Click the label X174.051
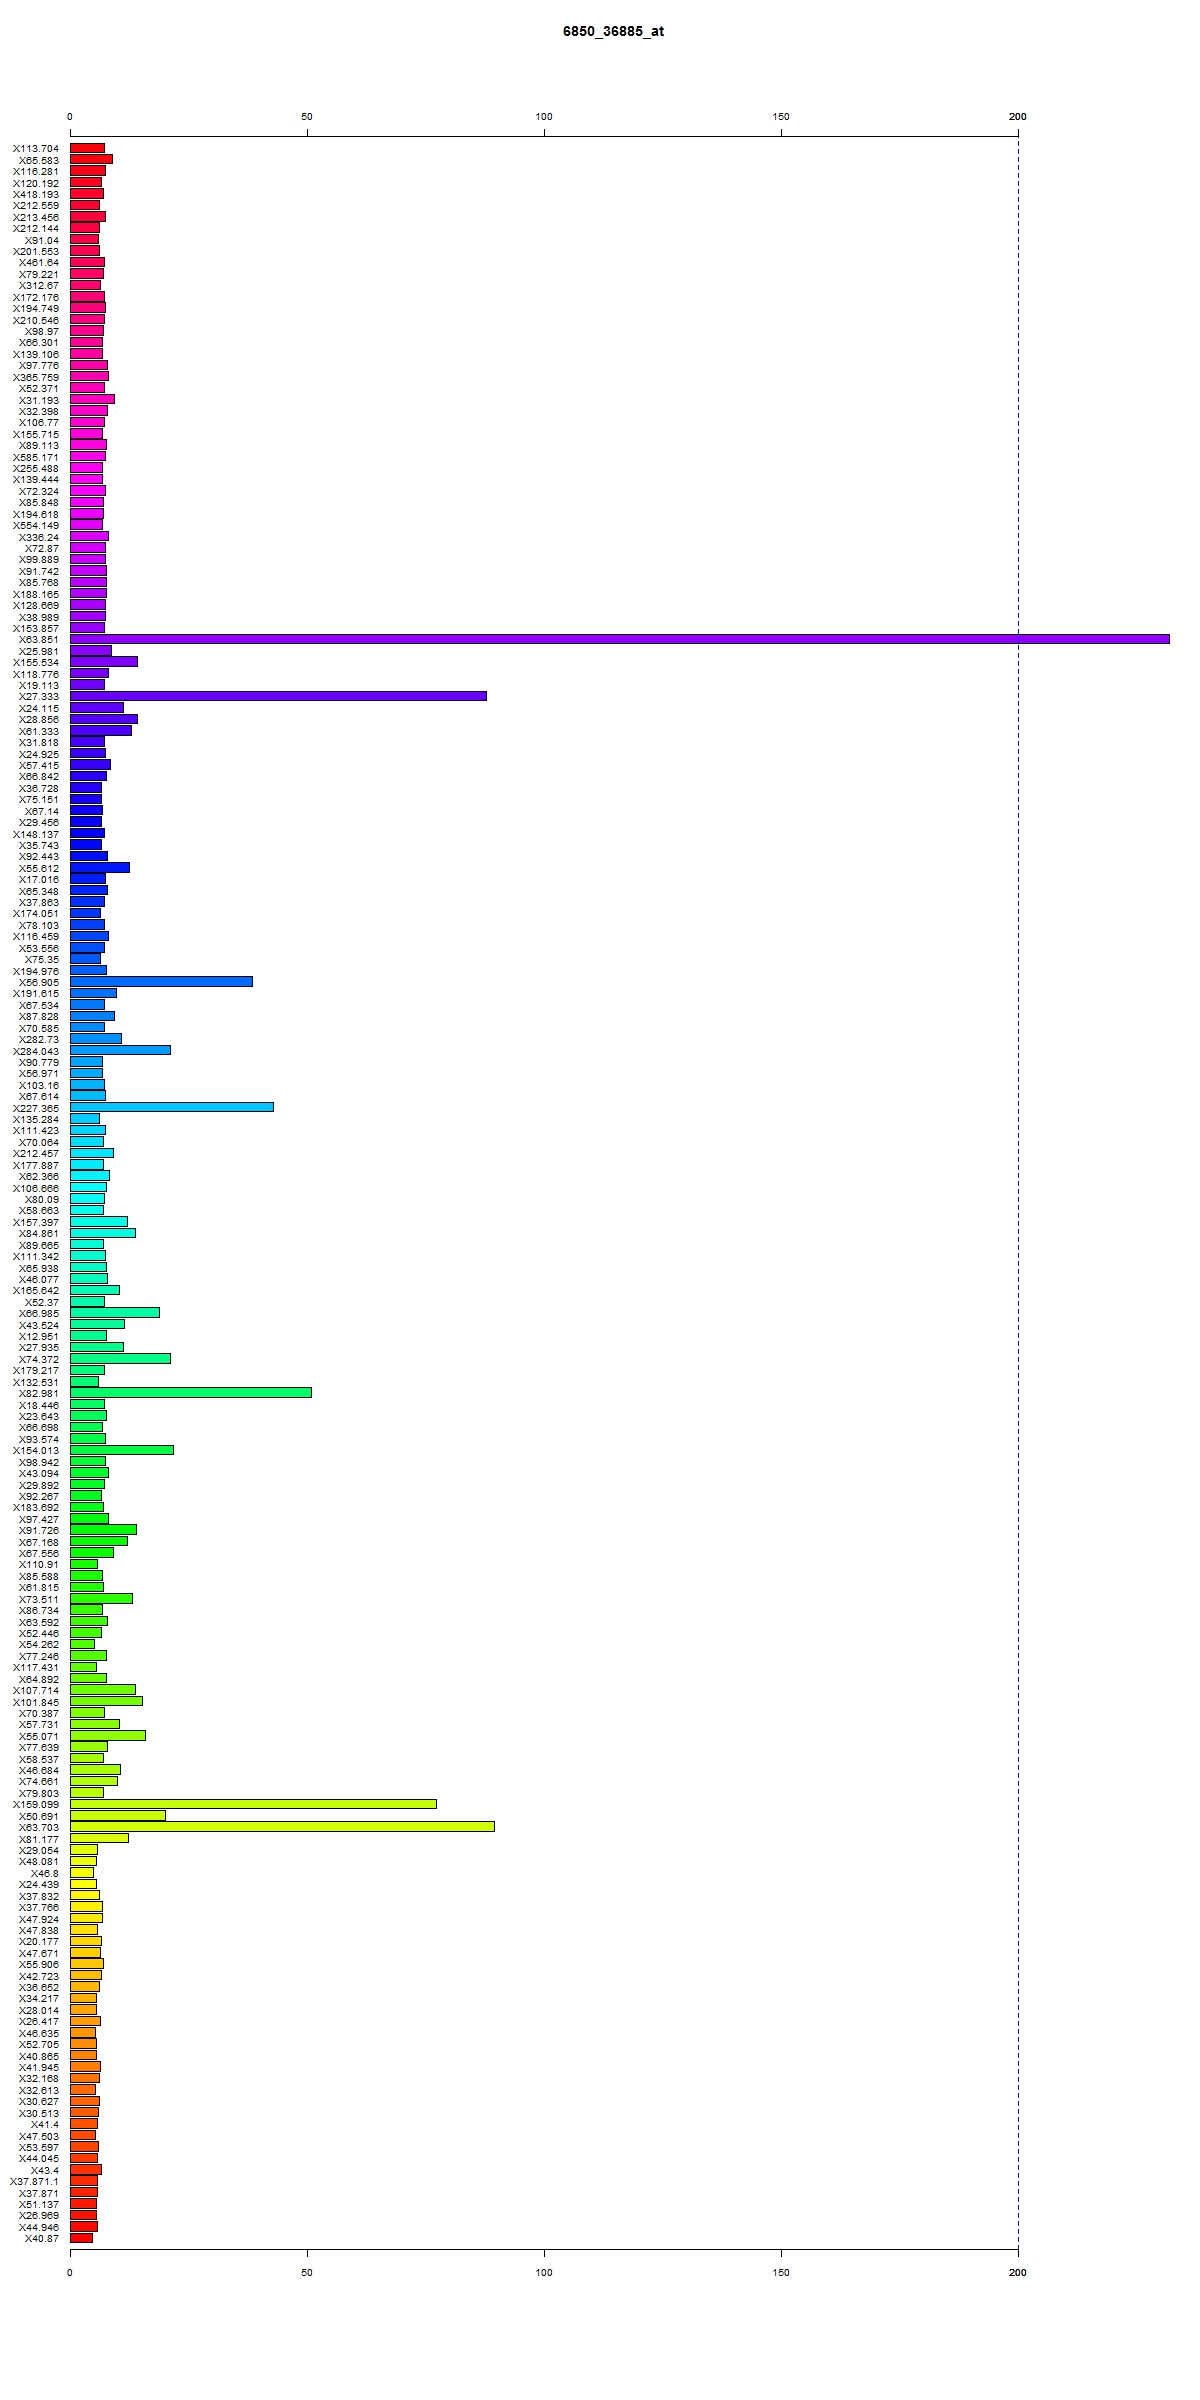Viewport: 1200px width, 2400px height. (36, 913)
